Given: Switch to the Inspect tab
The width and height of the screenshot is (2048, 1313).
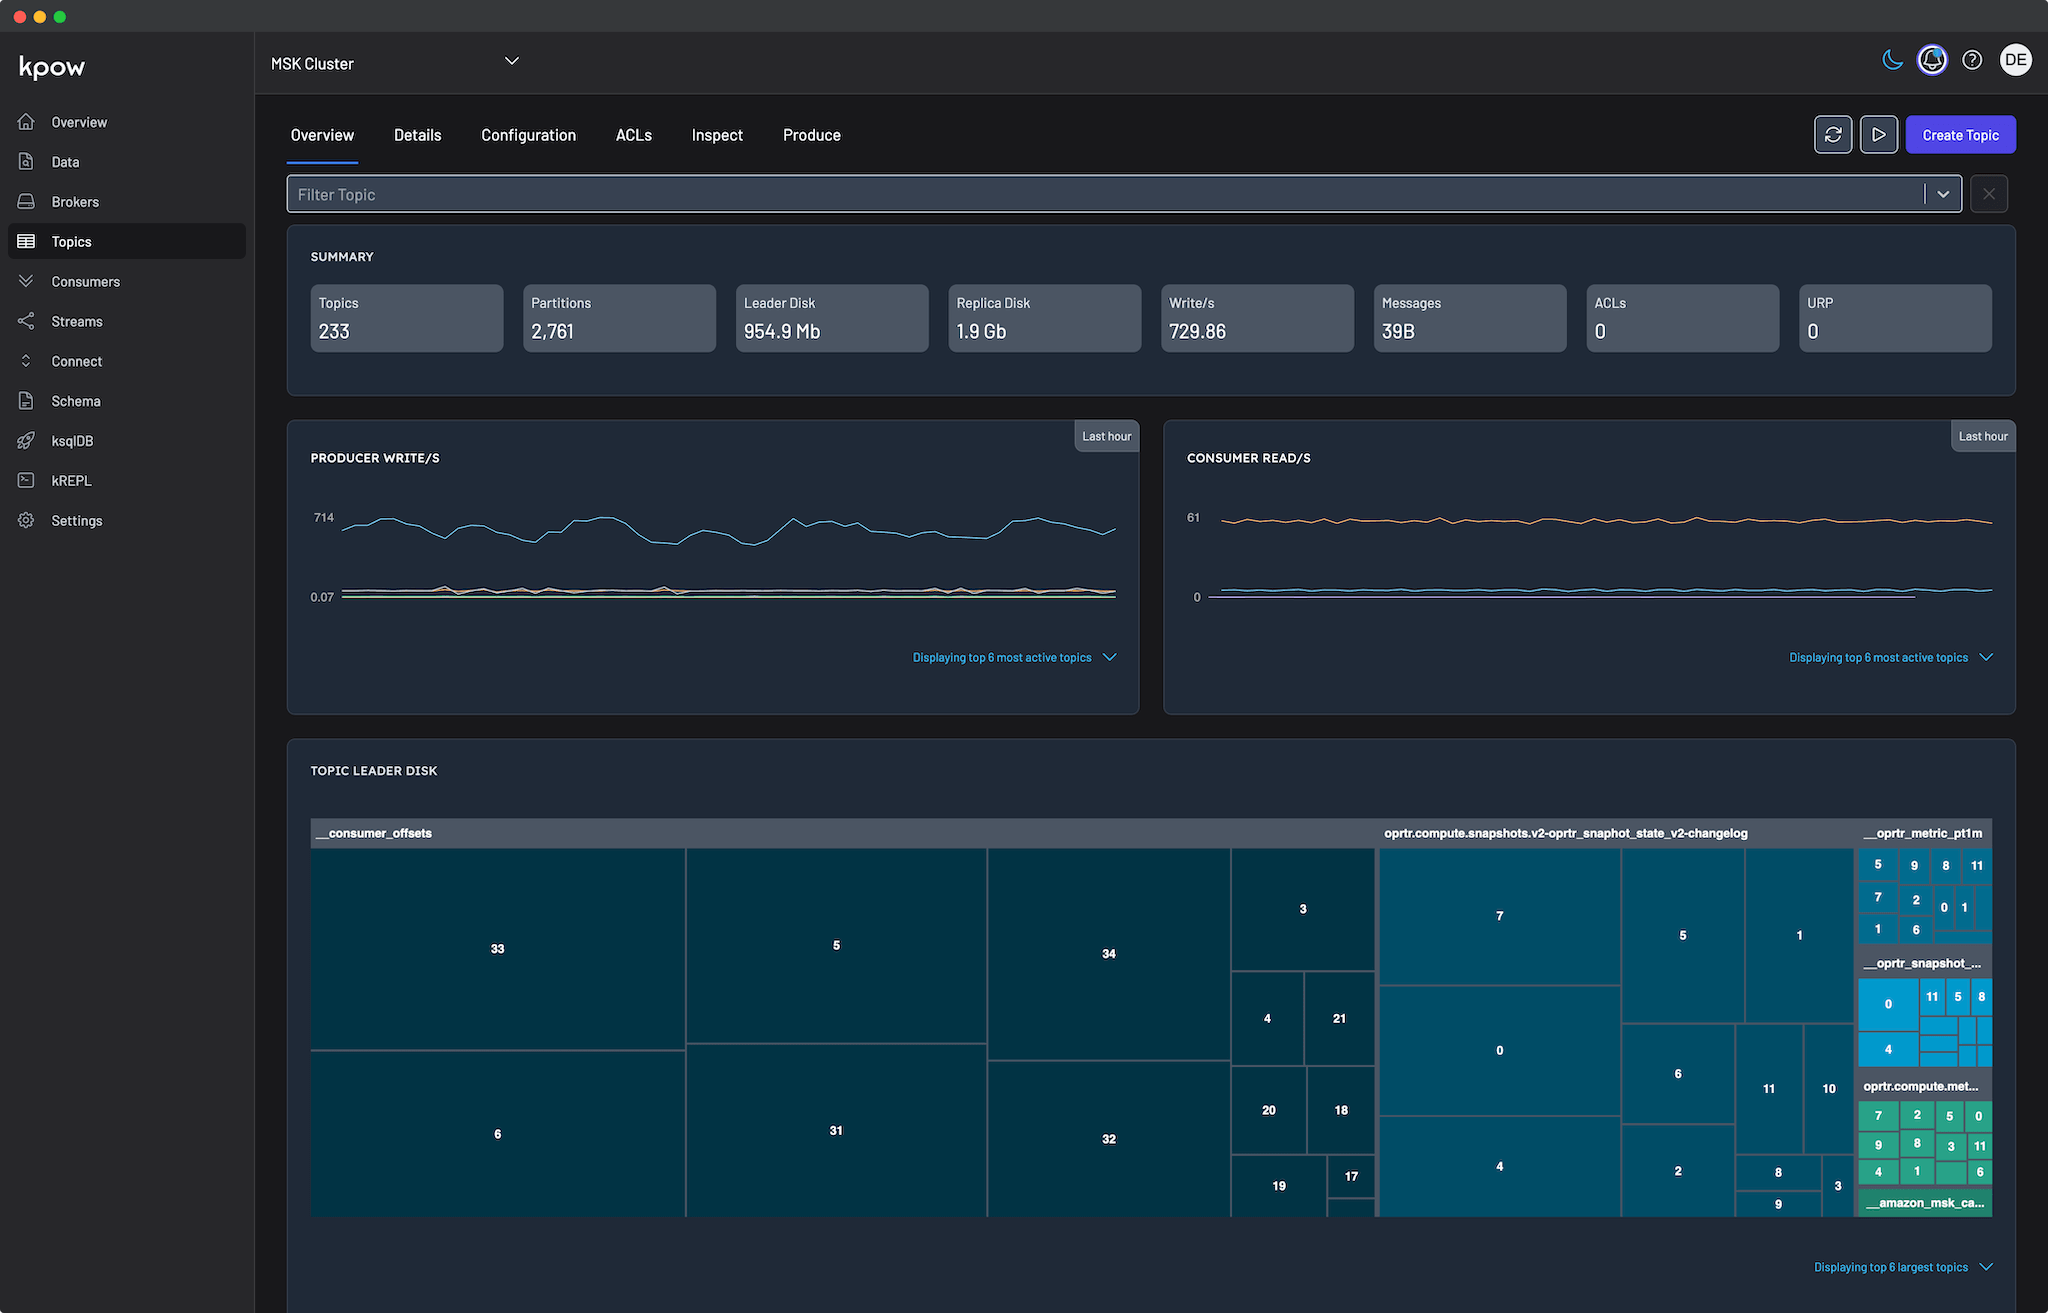Looking at the screenshot, I should click(x=717, y=135).
